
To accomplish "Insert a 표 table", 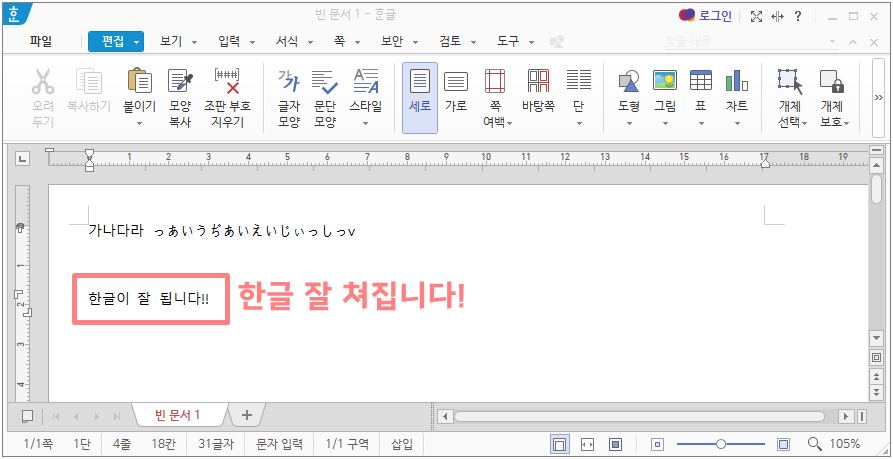I will pyautogui.click(x=701, y=81).
